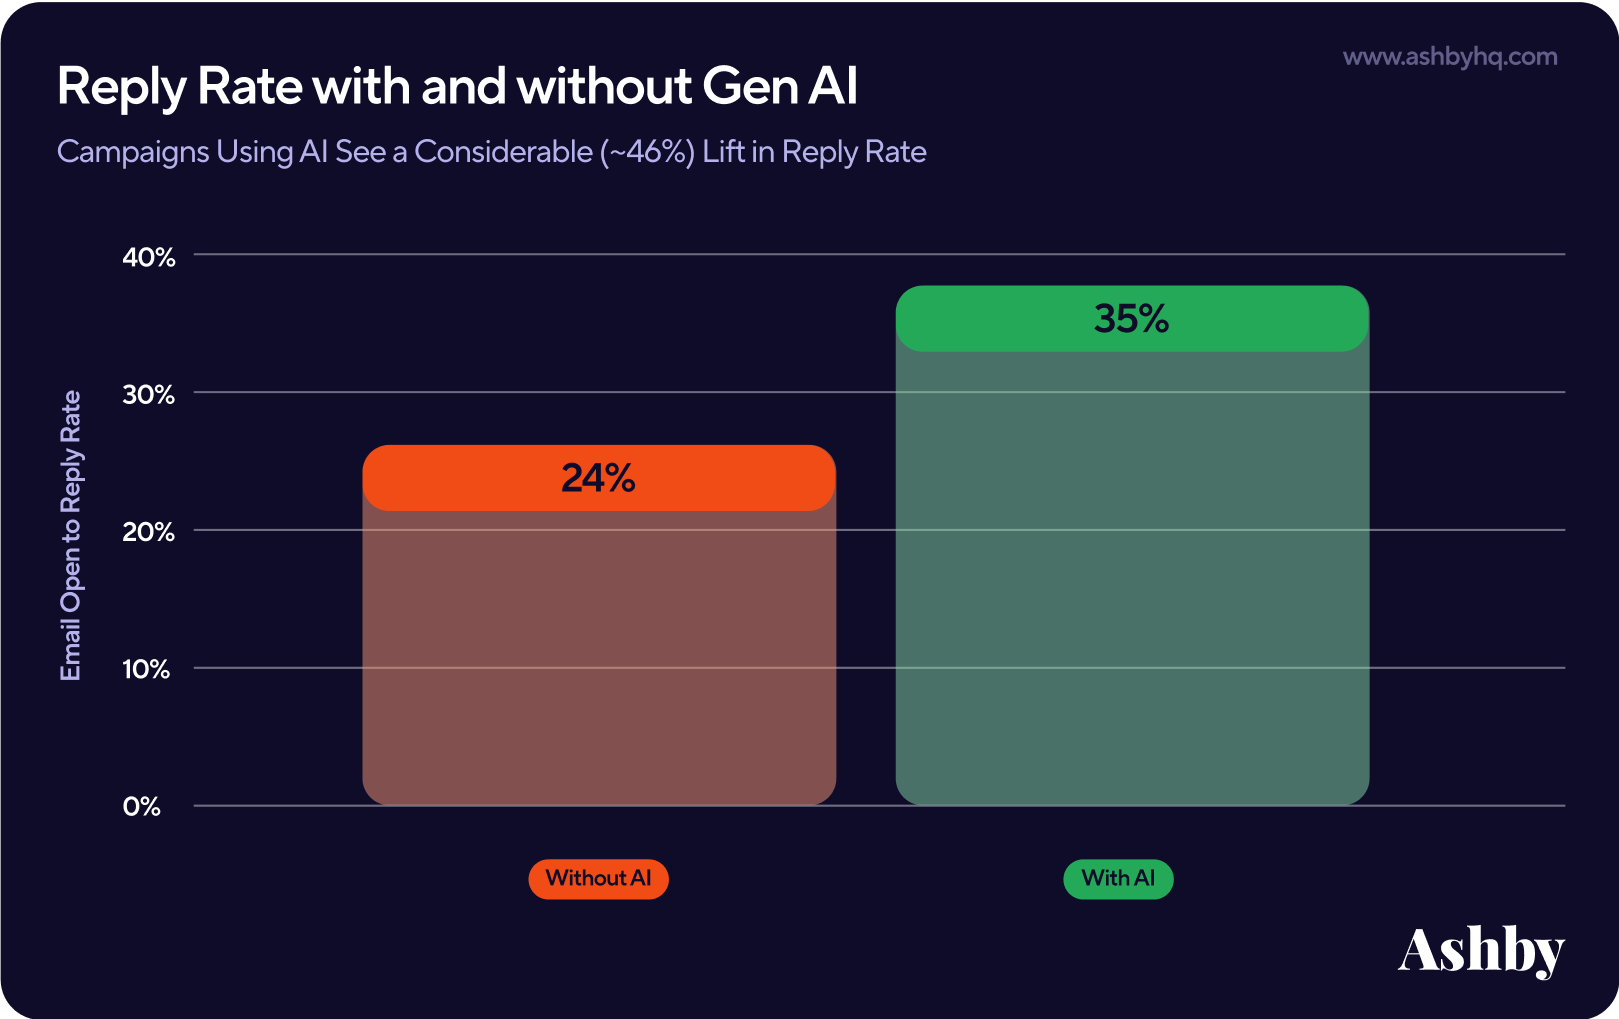Image resolution: width=1619 pixels, height=1019 pixels.
Task: Click the 10% y-axis label
Action: [146, 670]
